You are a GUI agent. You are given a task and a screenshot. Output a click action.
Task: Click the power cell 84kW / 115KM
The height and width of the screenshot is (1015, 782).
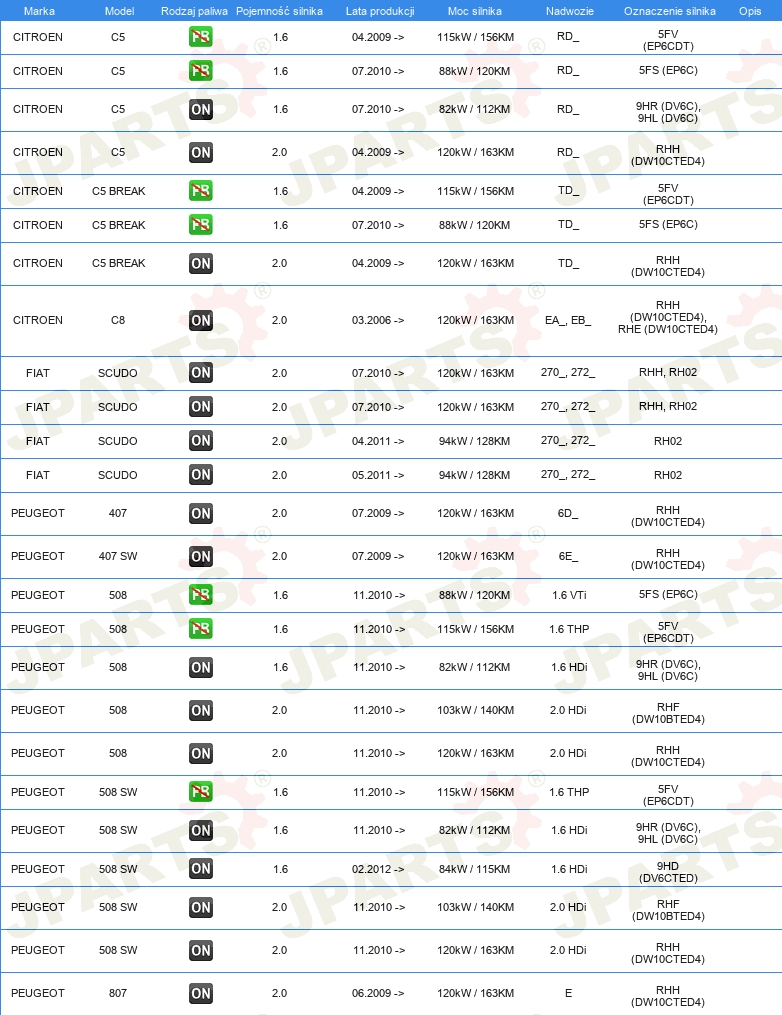[475, 869]
